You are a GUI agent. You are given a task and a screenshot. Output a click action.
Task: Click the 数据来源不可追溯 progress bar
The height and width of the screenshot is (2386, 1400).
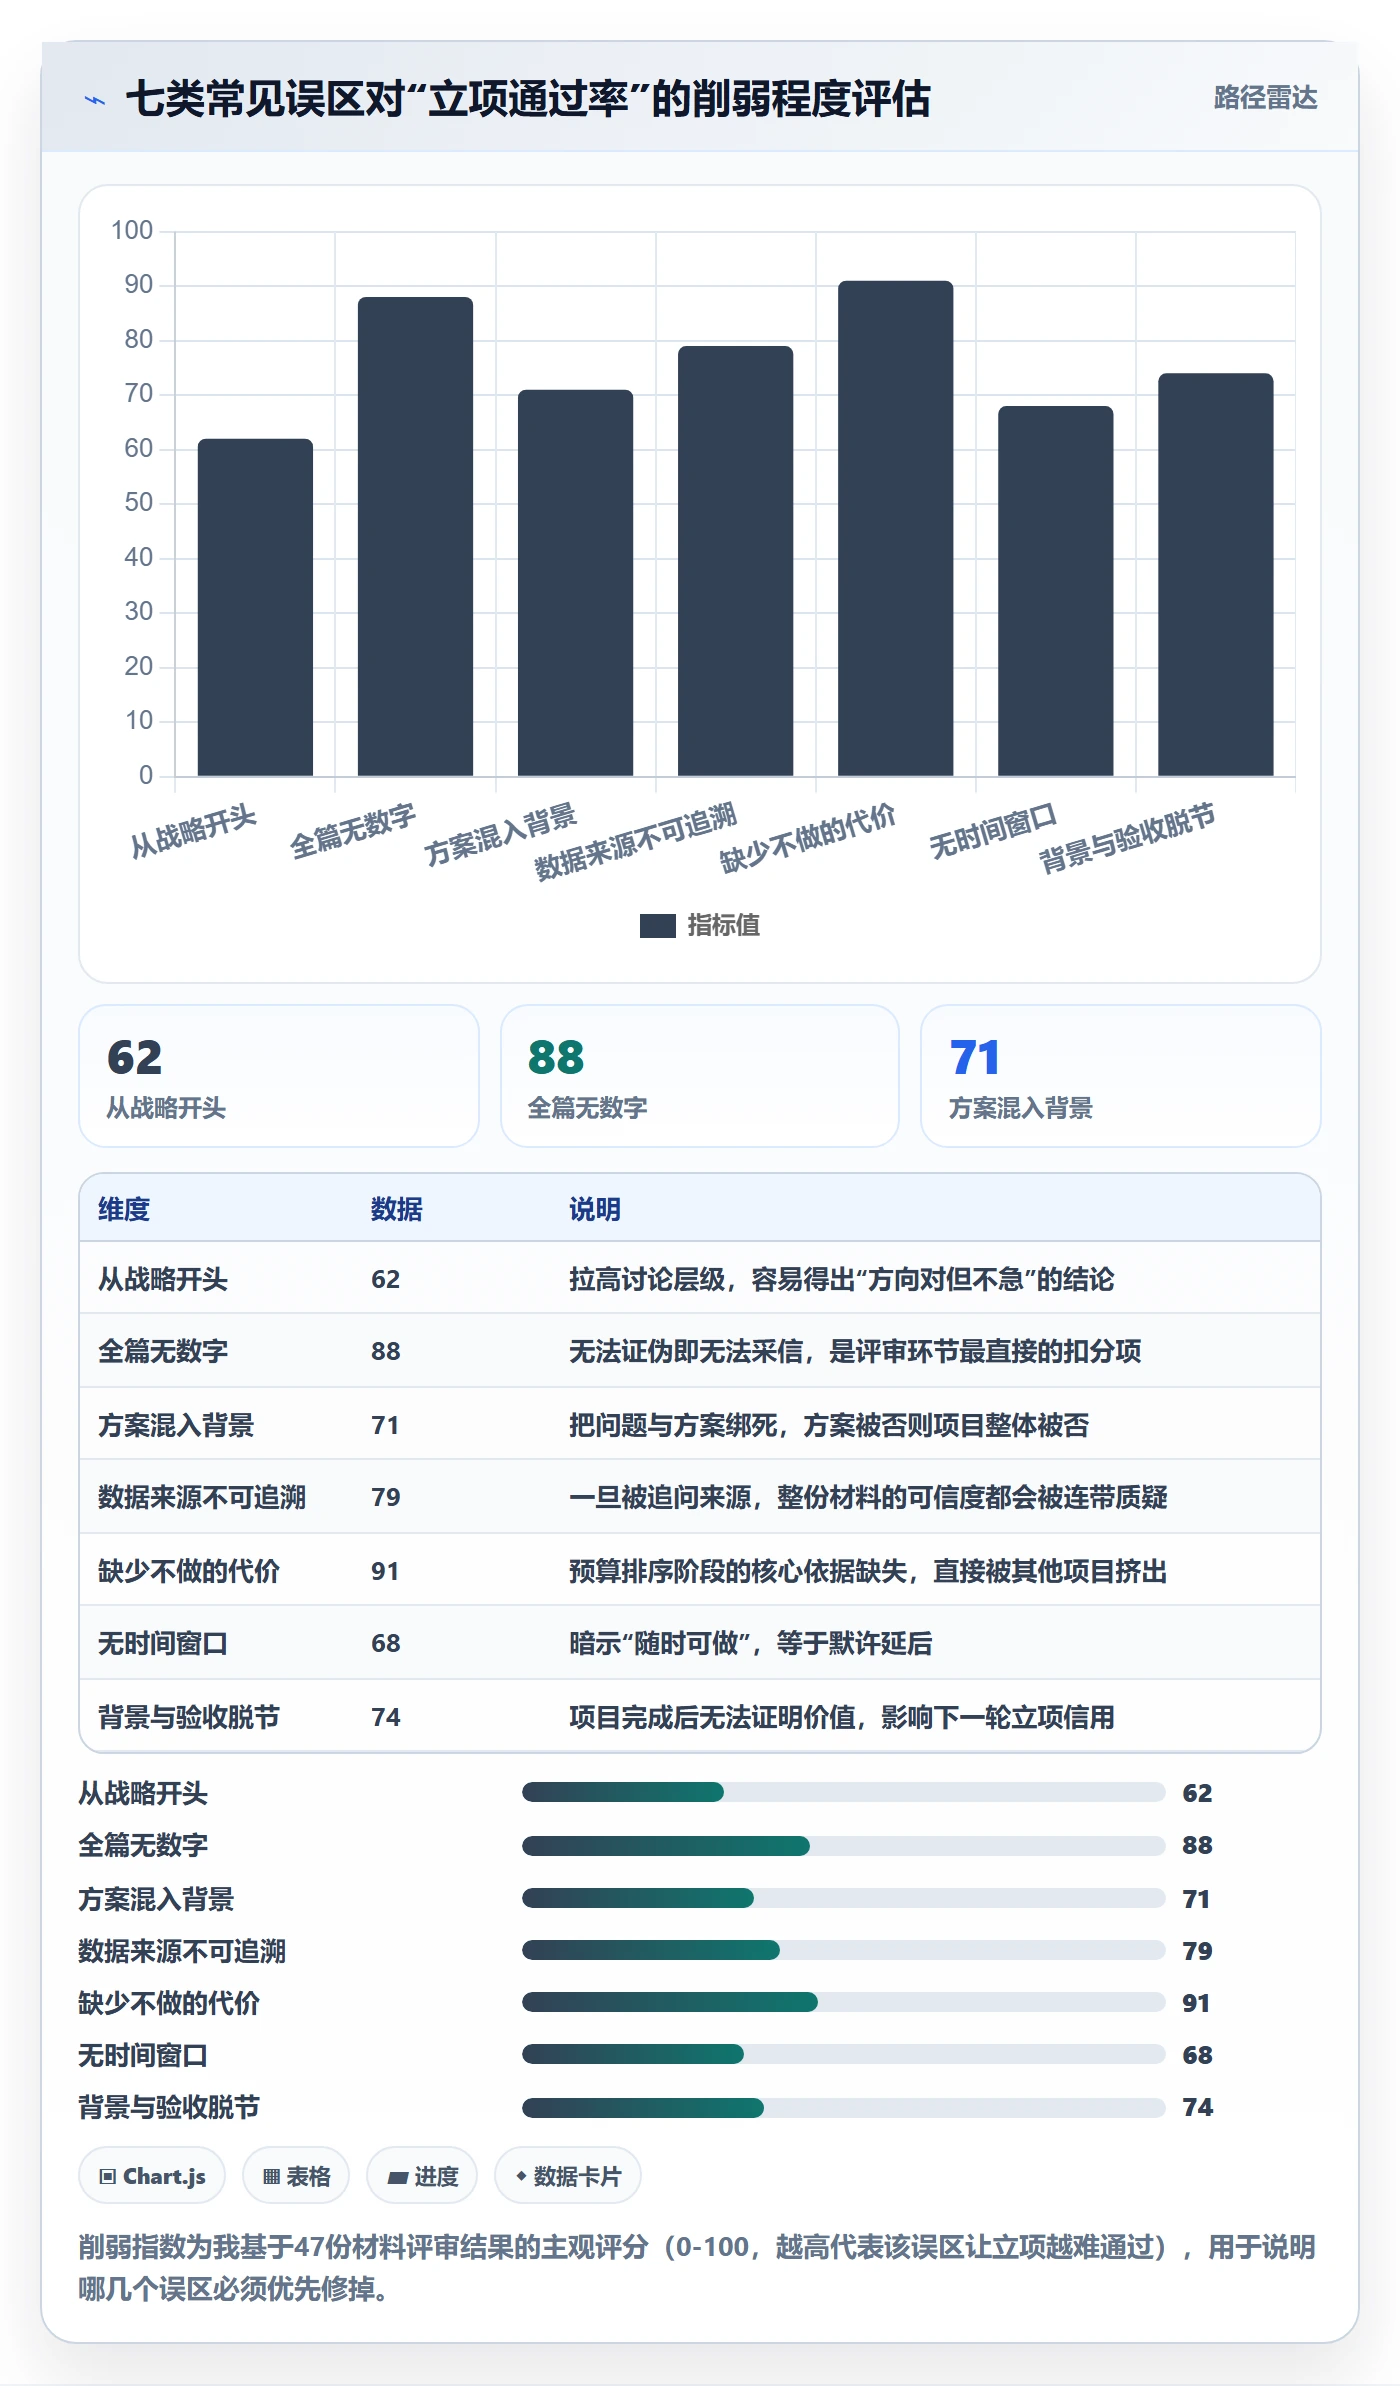tap(843, 1950)
